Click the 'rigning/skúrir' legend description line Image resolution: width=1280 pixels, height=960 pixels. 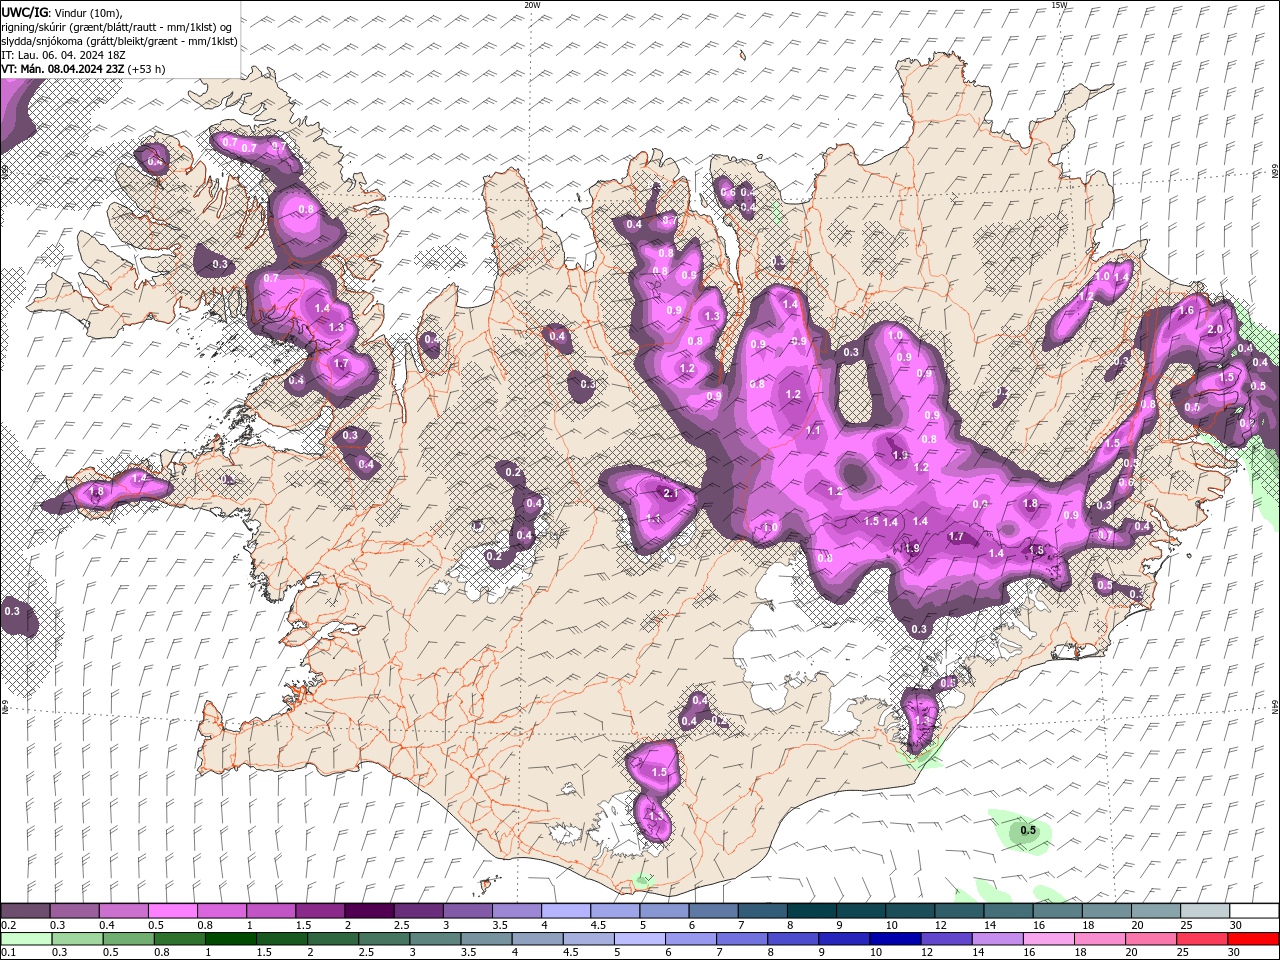[117, 26]
